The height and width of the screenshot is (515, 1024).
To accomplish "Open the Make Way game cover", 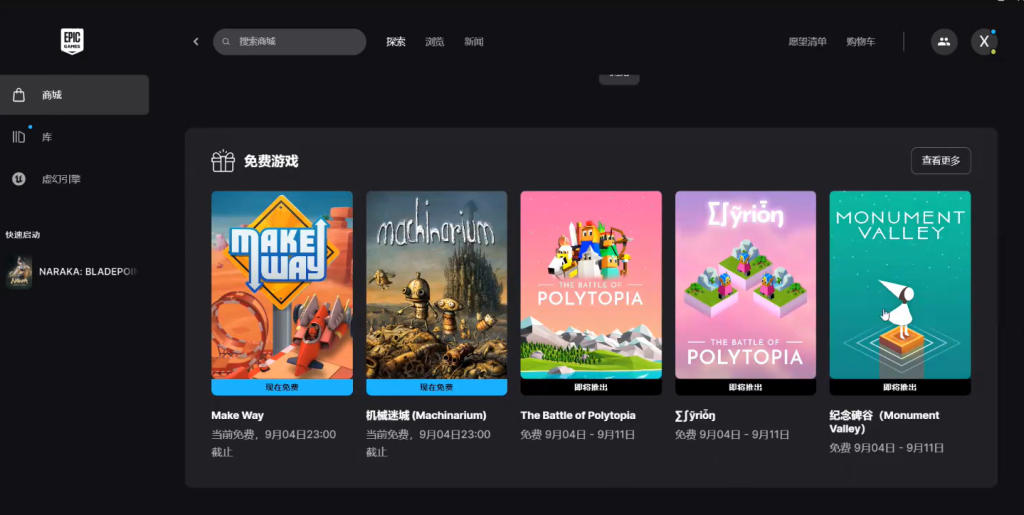I will point(282,285).
